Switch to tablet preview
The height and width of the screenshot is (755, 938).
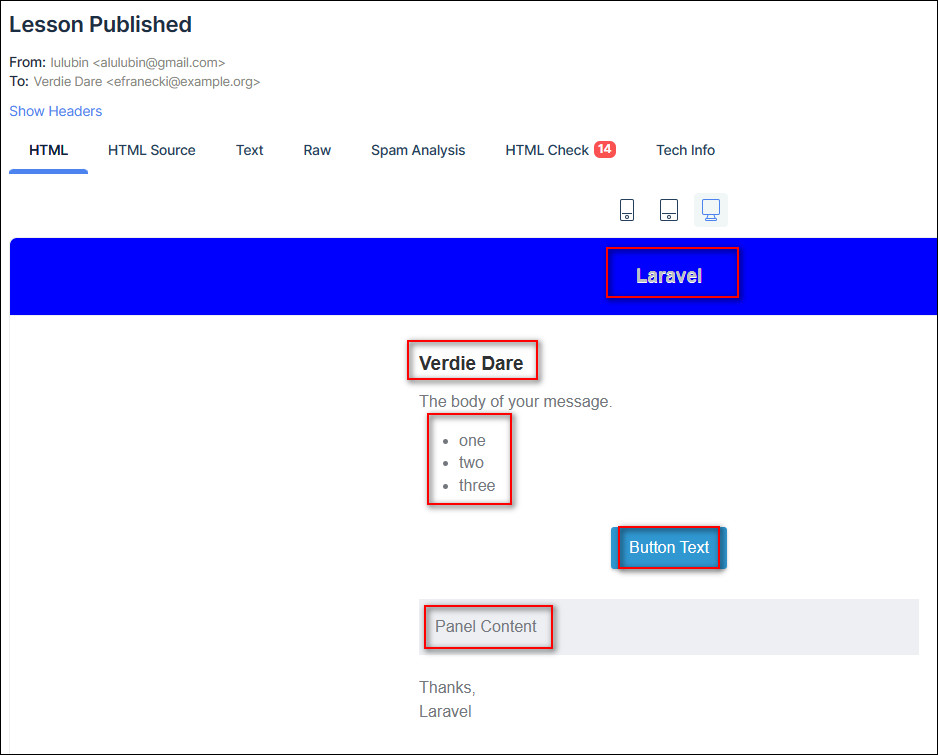click(669, 210)
